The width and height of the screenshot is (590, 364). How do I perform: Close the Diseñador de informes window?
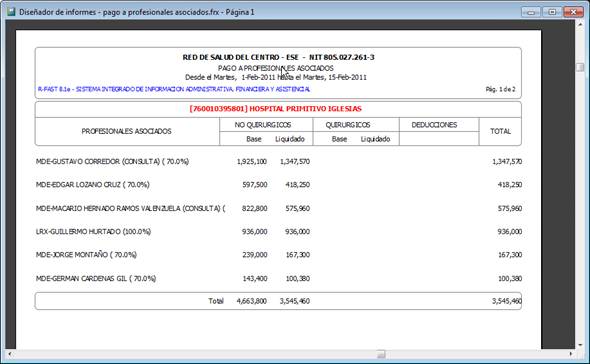(573, 12)
